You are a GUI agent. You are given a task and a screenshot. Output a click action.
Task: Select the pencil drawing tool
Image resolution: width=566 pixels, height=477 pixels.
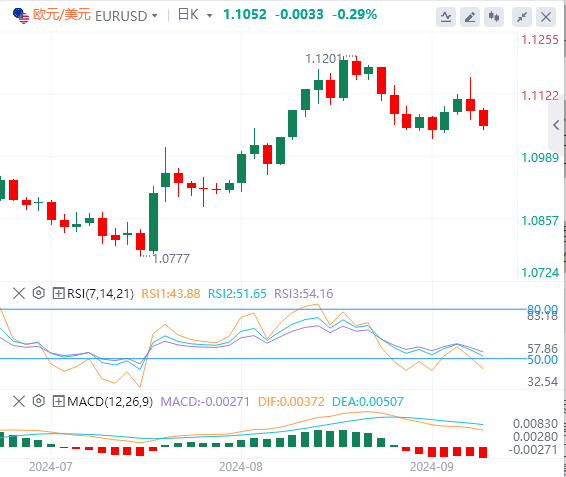pyautogui.click(x=470, y=16)
